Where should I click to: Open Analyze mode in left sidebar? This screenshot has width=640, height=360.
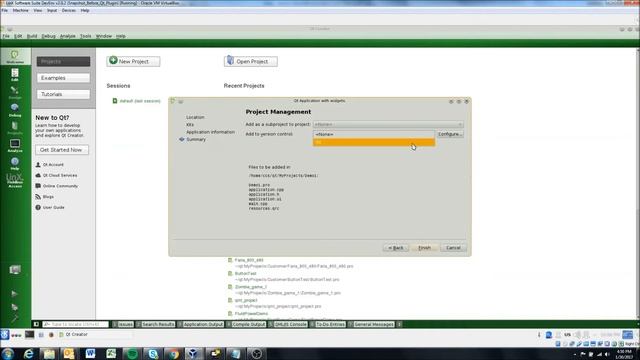[x=15, y=146]
